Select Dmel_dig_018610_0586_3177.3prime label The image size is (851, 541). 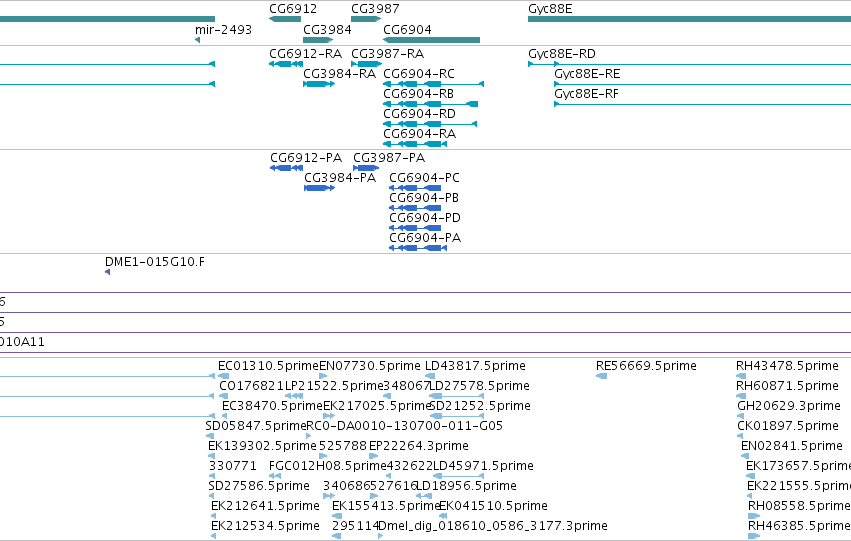click(493, 526)
